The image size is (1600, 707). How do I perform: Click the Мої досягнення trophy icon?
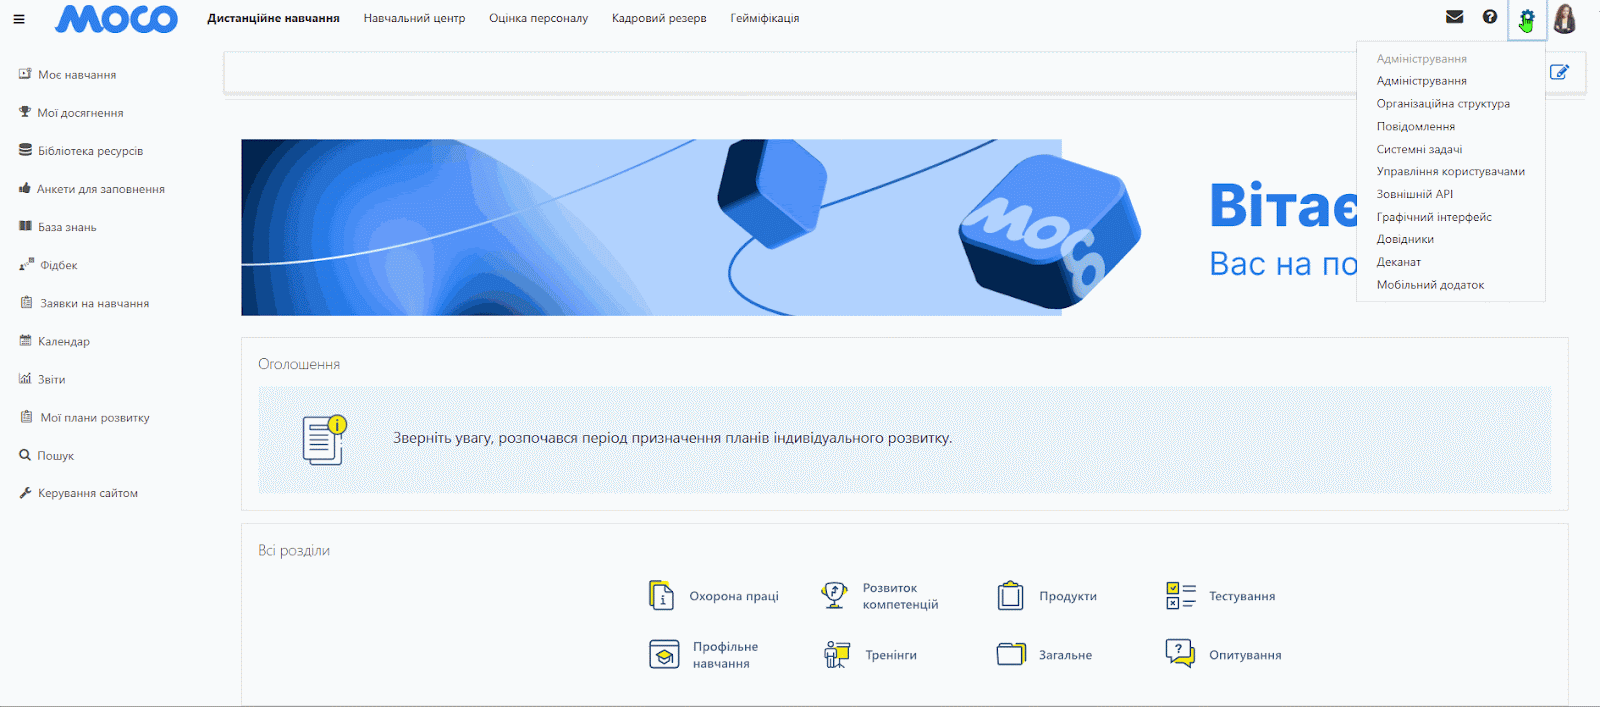pos(25,112)
